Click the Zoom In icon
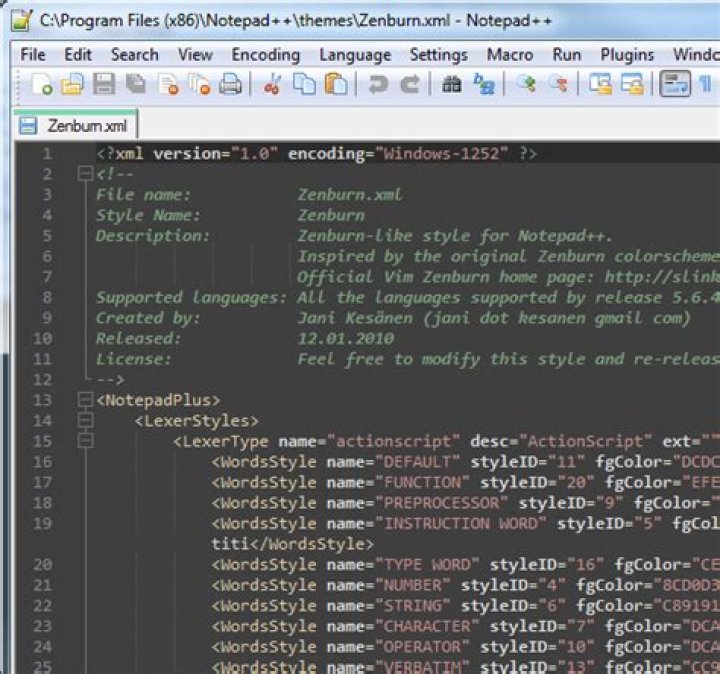The image size is (720, 674). pyautogui.click(x=526, y=84)
